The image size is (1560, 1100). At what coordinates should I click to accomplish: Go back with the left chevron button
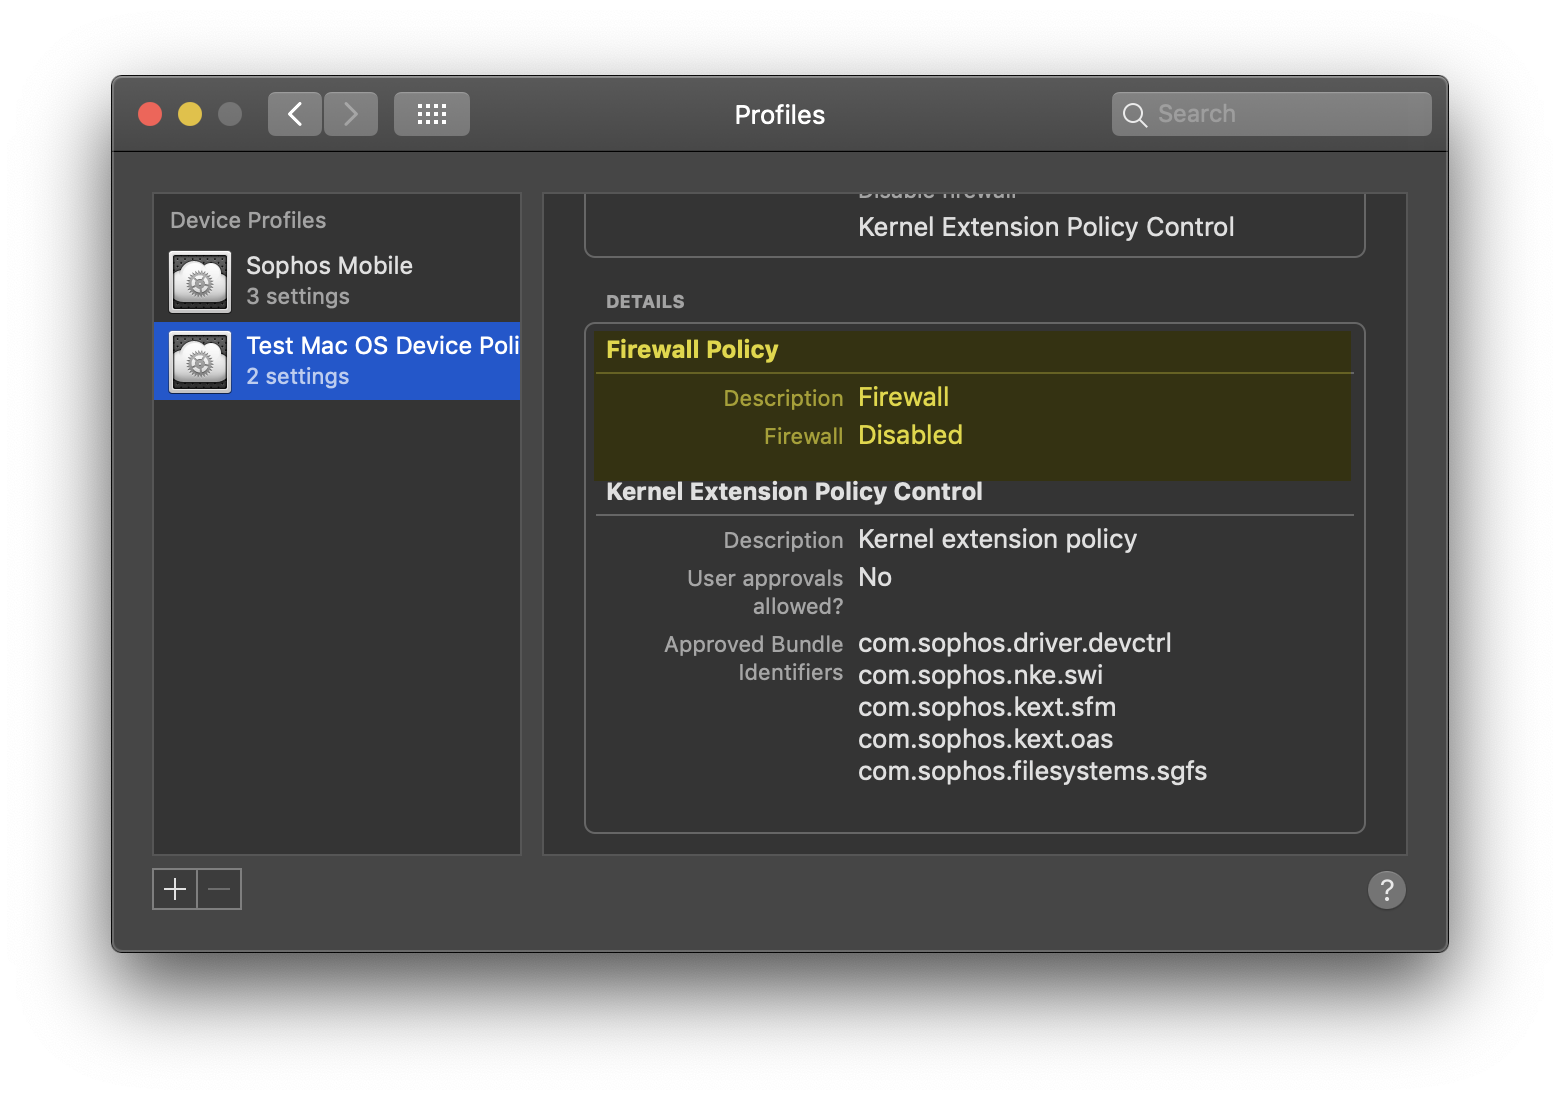coord(295,114)
